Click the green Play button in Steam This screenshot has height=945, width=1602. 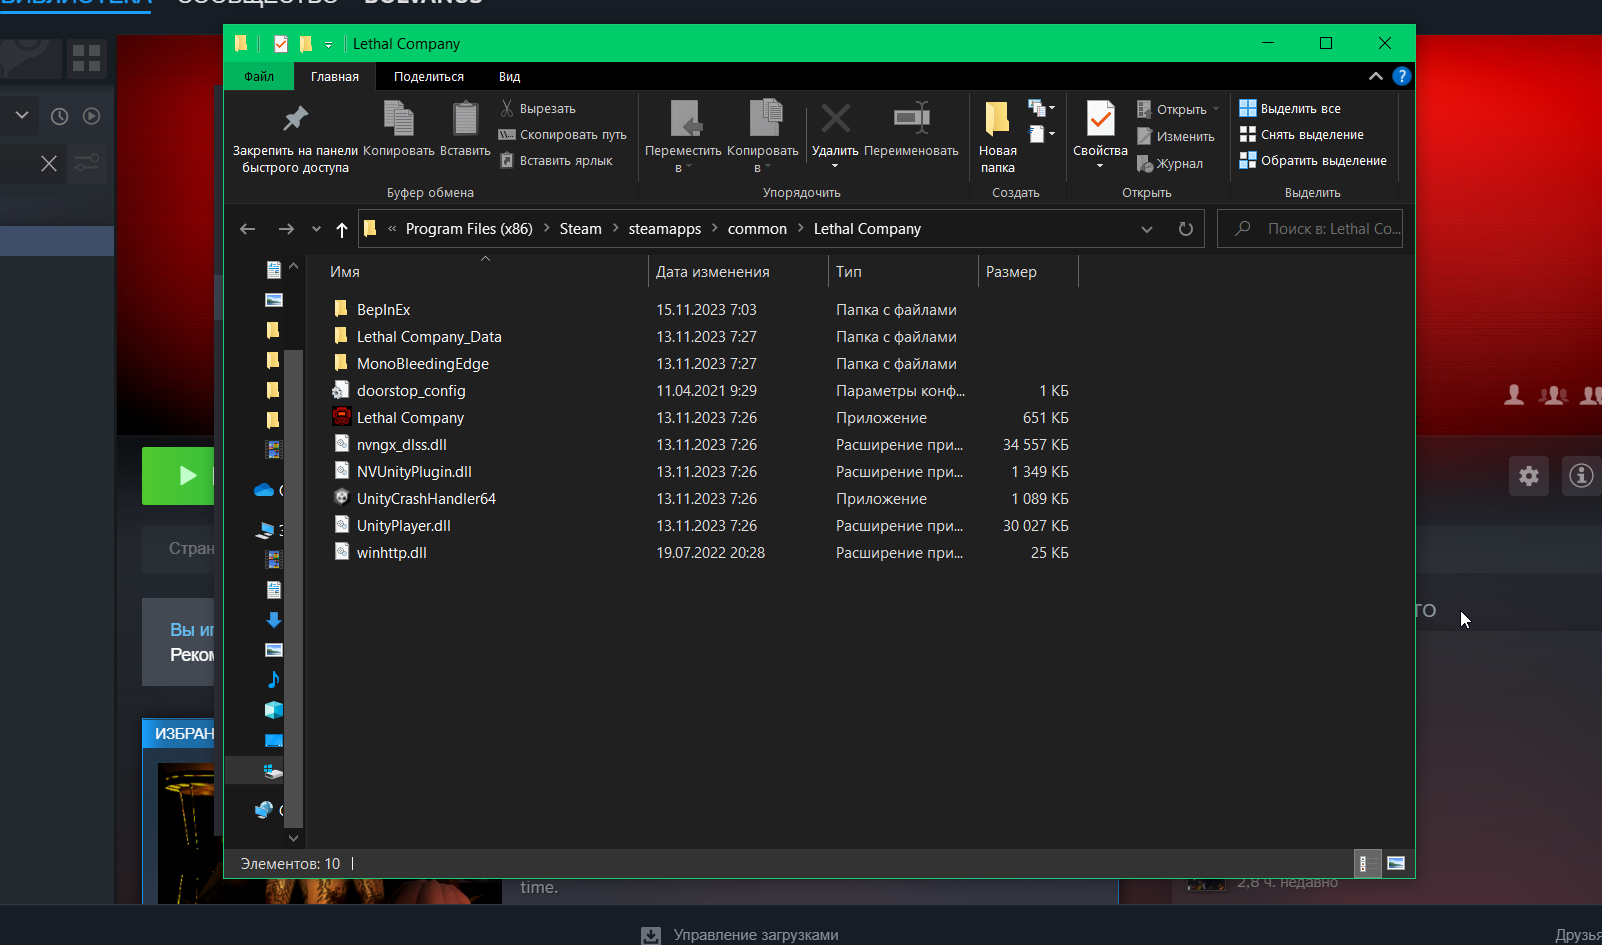pos(178,476)
